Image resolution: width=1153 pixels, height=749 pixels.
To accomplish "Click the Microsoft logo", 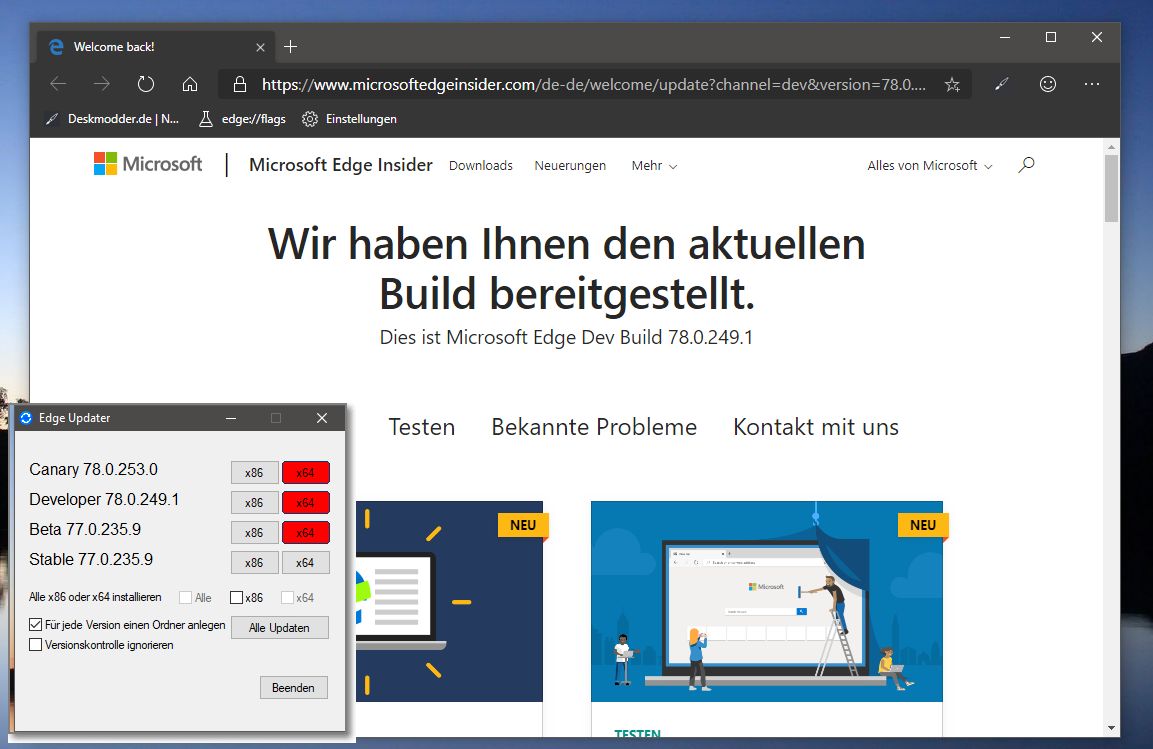I will pyautogui.click(x=148, y=164).
